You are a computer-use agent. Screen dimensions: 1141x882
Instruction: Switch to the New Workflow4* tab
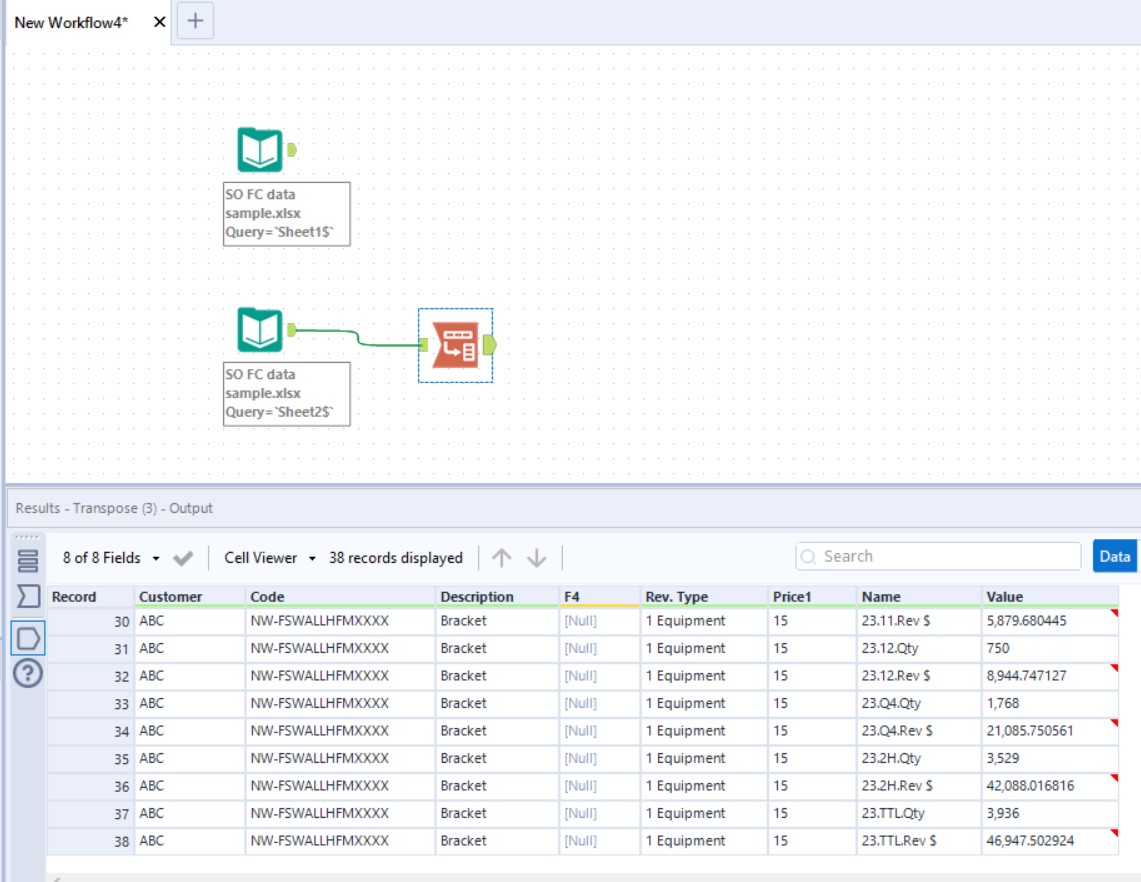click(x=71, y=22)
